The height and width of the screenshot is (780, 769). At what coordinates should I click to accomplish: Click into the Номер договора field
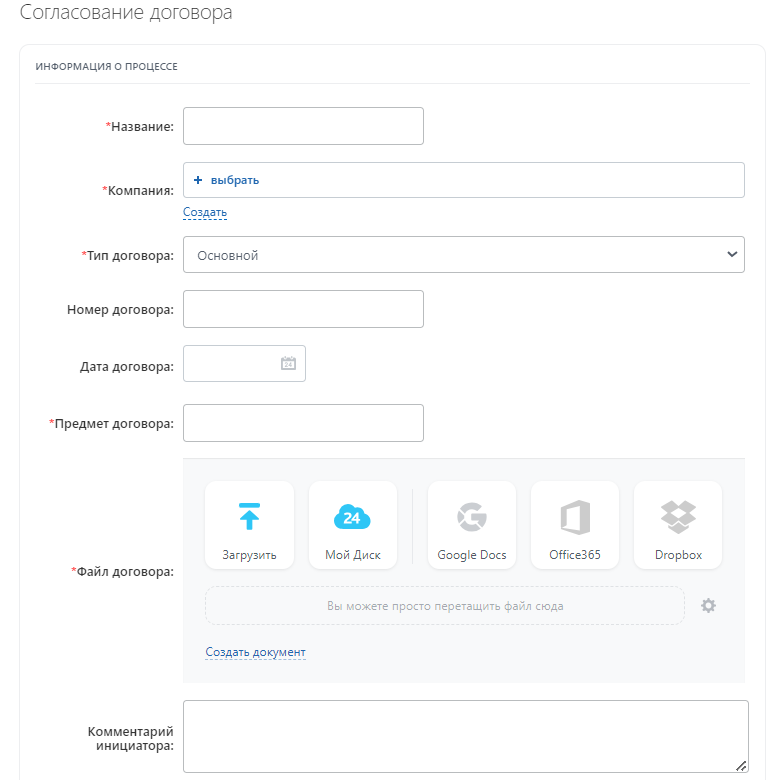tap(303, 309)
